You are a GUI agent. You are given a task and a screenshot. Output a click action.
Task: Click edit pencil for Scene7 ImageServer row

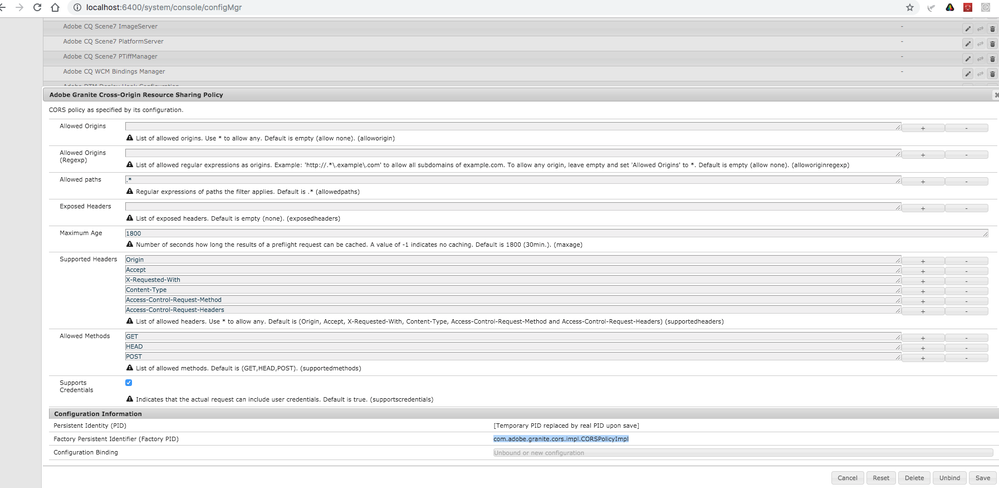(x=968, y=28)
